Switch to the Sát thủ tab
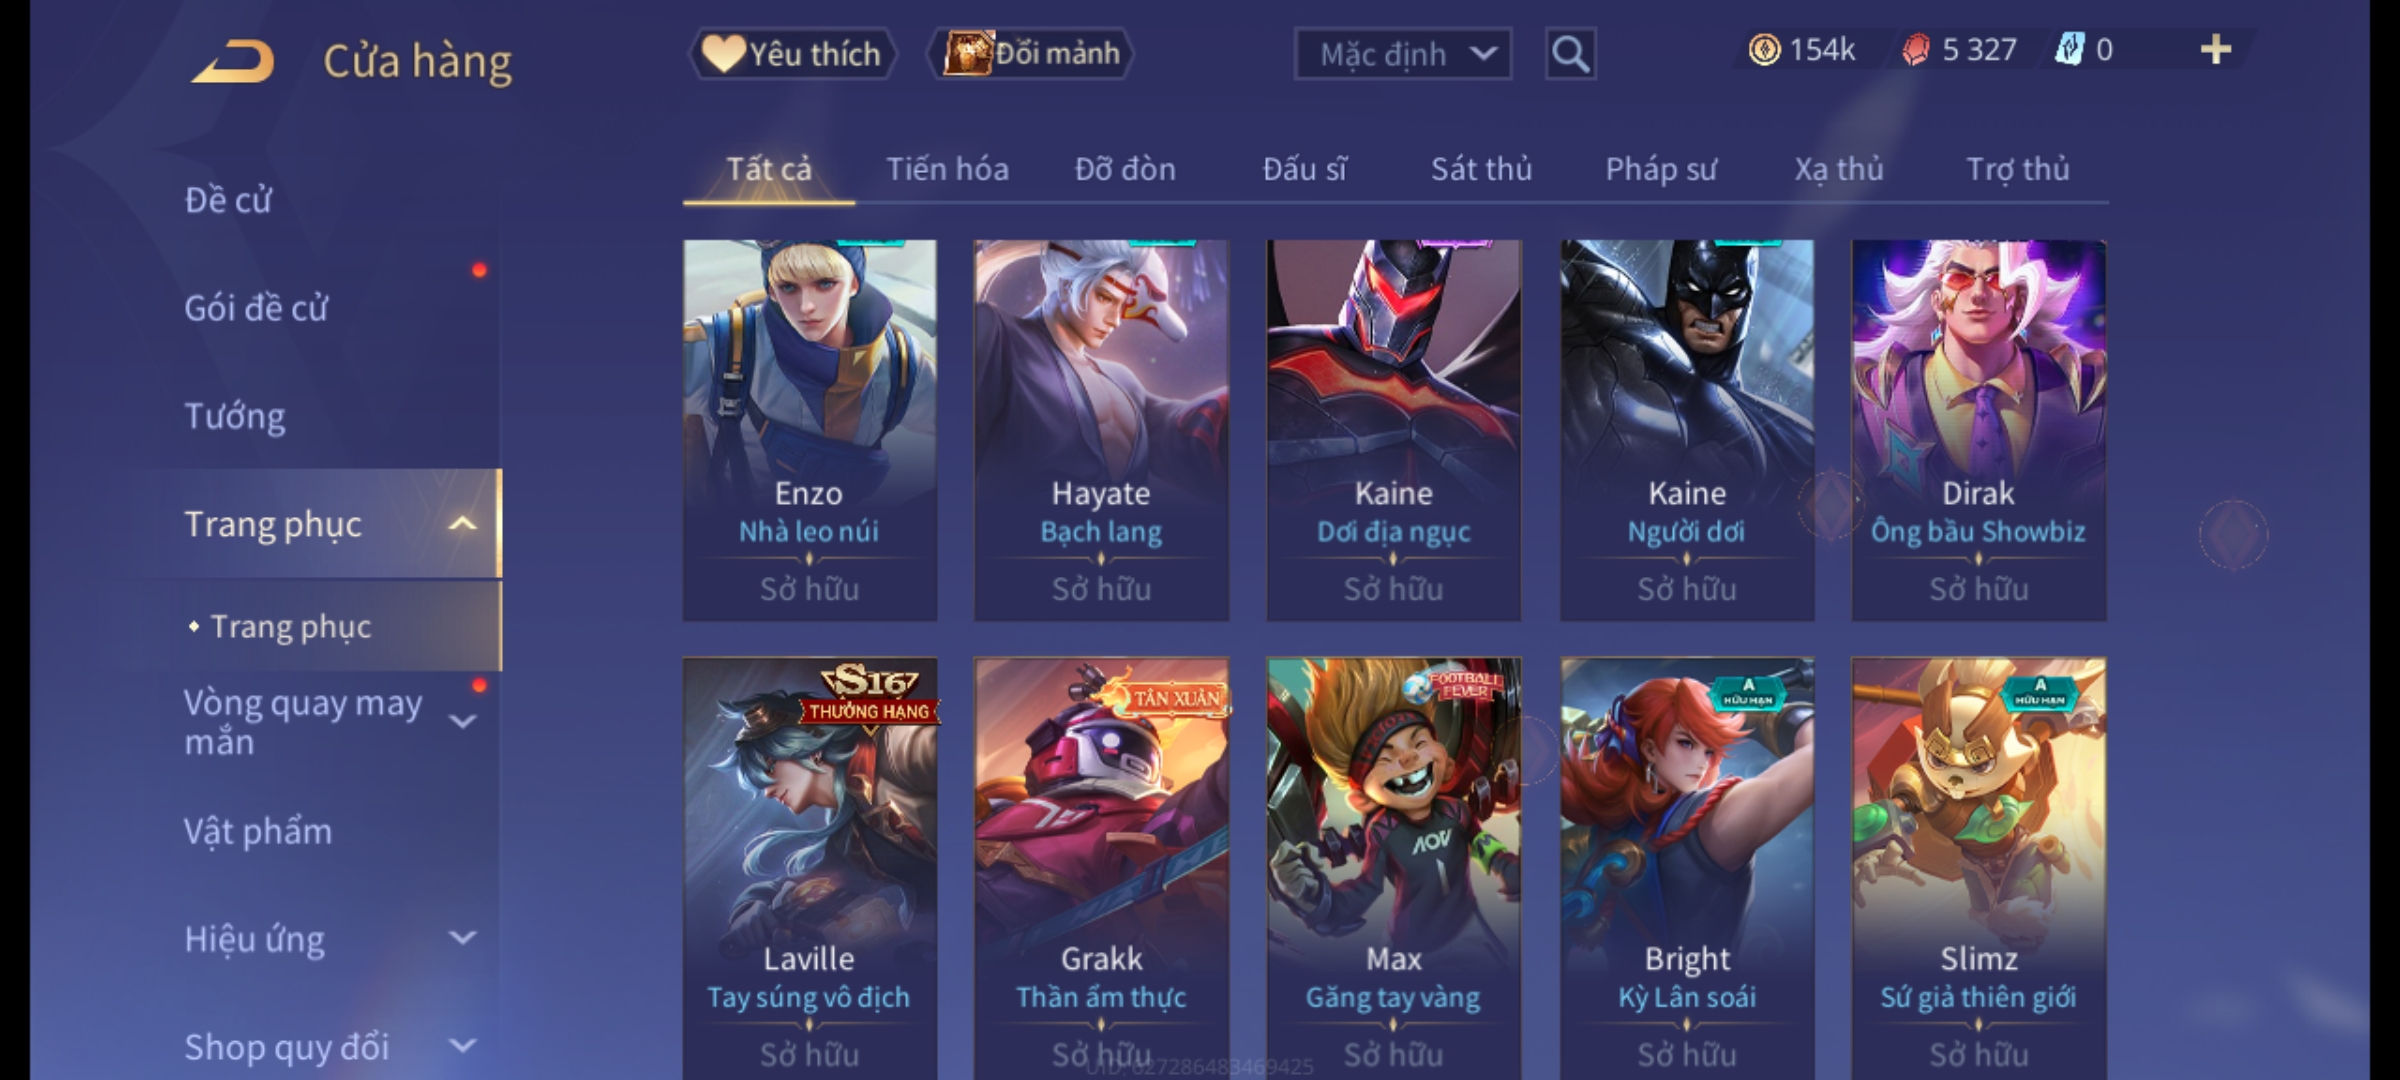The image size is (2400, 1080). coord(1481,169)
